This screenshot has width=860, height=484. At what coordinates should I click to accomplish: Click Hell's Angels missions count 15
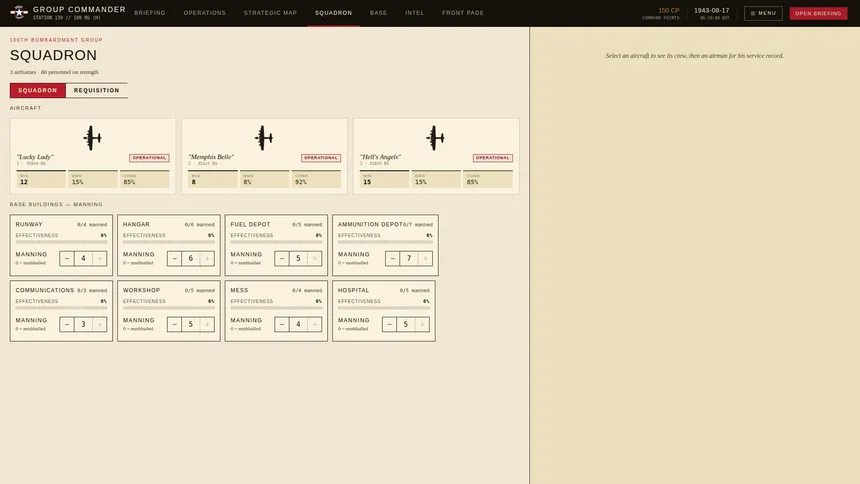point(384,179)
